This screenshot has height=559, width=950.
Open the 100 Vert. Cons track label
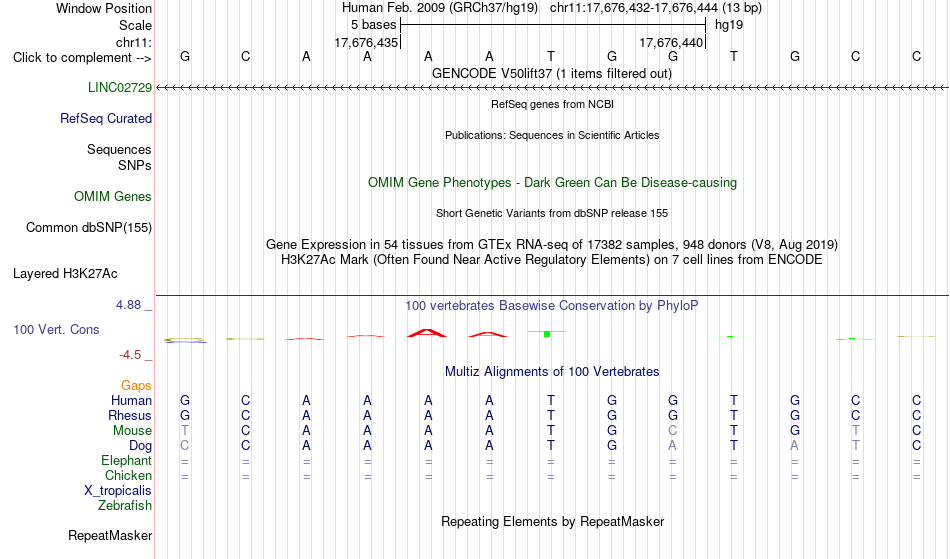(56, 330)
